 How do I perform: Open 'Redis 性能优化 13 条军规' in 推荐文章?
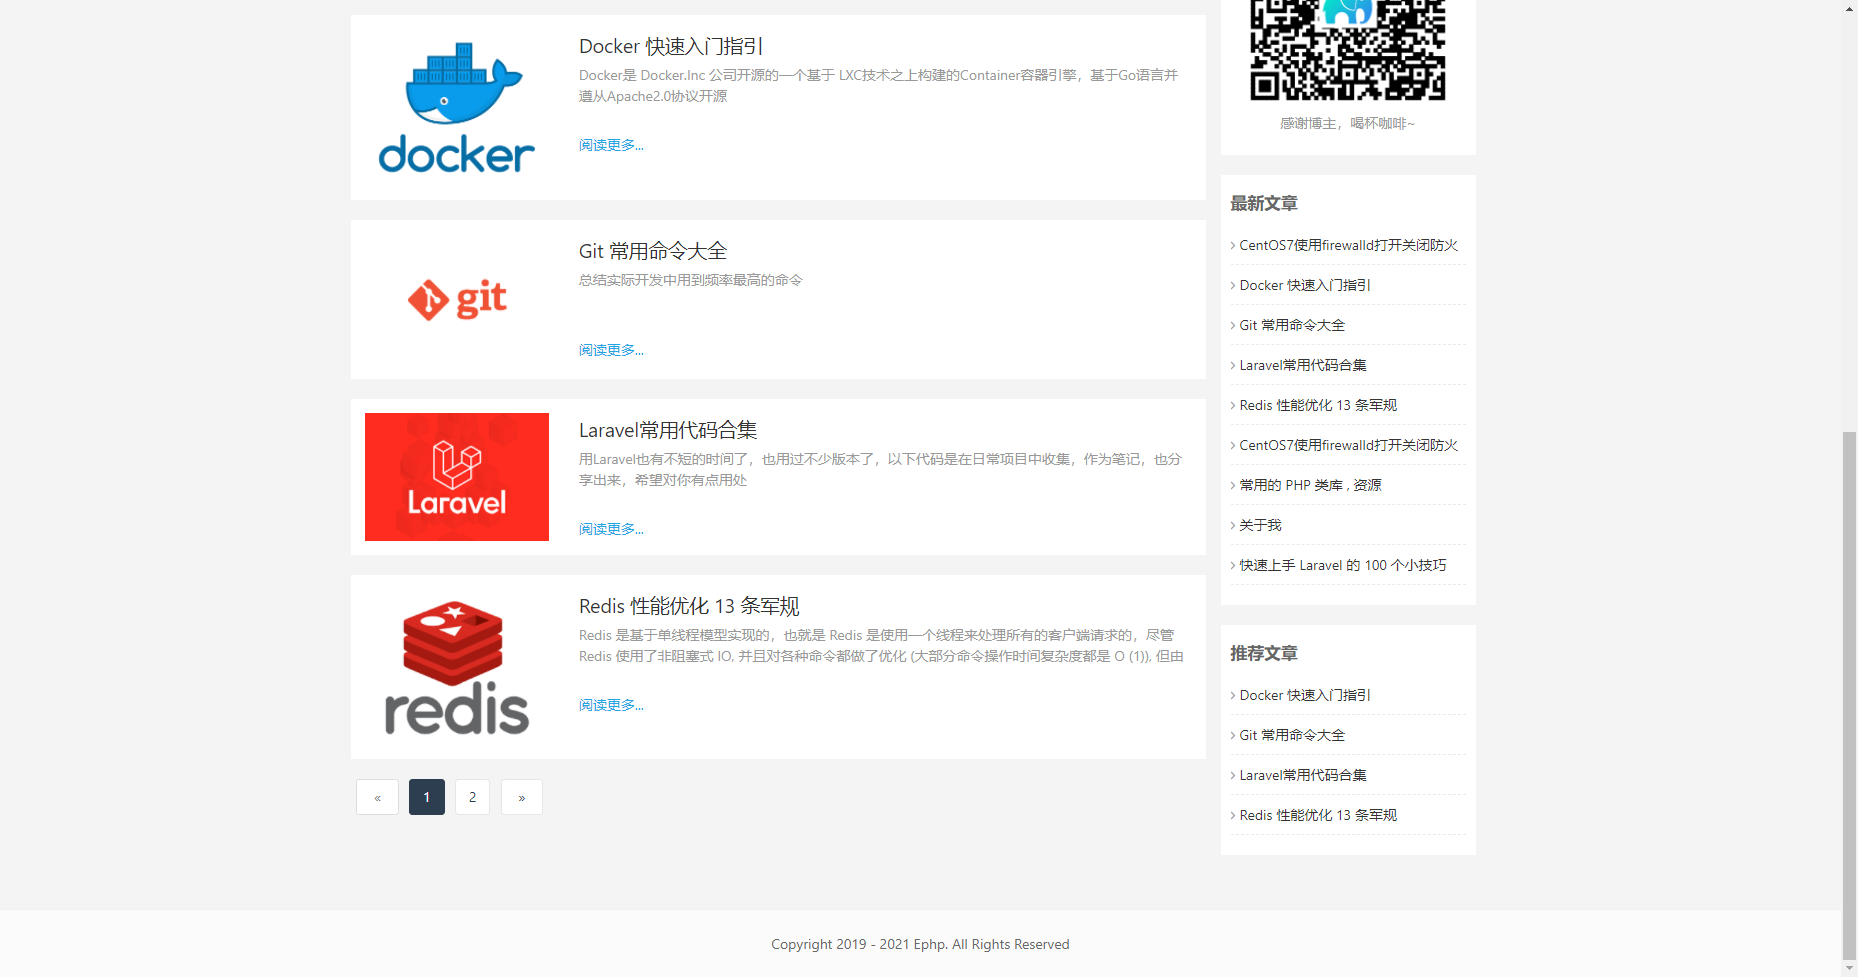click(1318, 815)
